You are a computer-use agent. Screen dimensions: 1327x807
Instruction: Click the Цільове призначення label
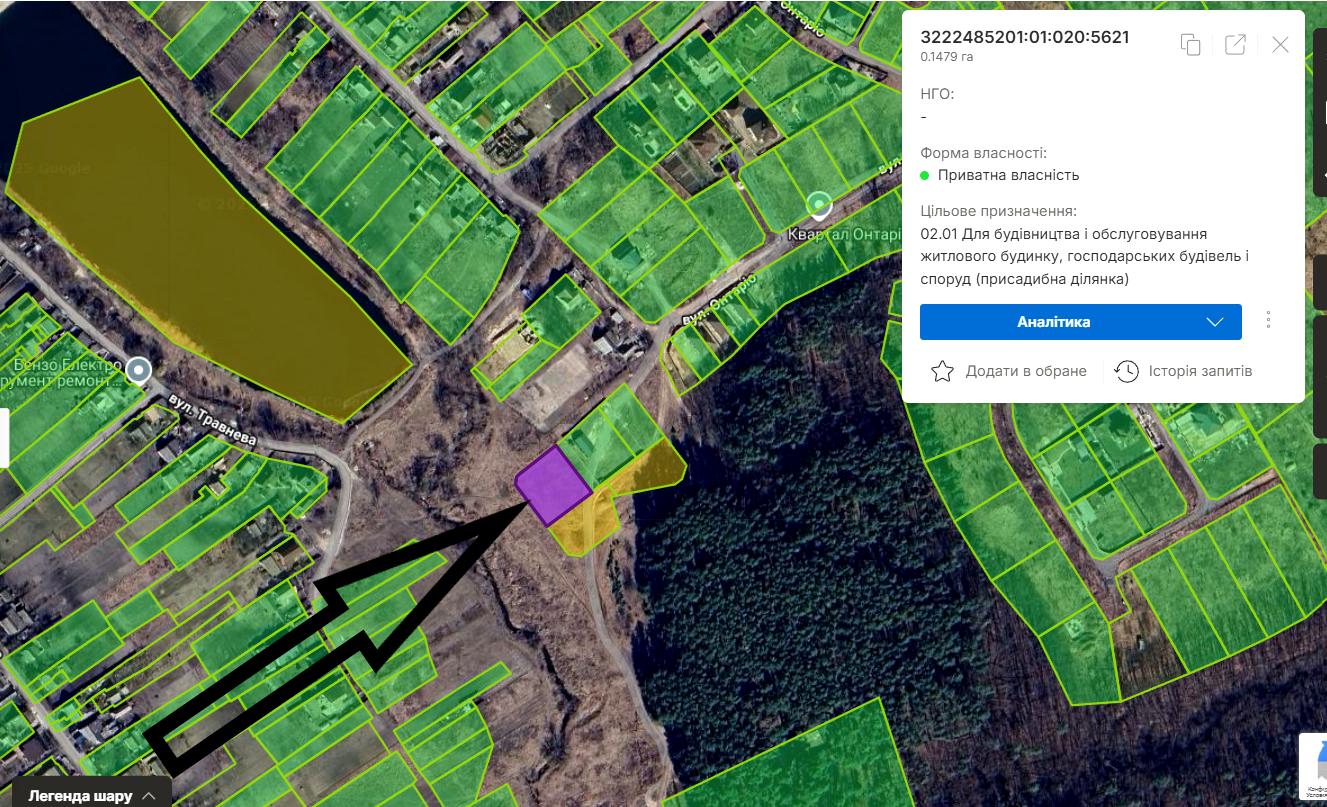point(998,211)
